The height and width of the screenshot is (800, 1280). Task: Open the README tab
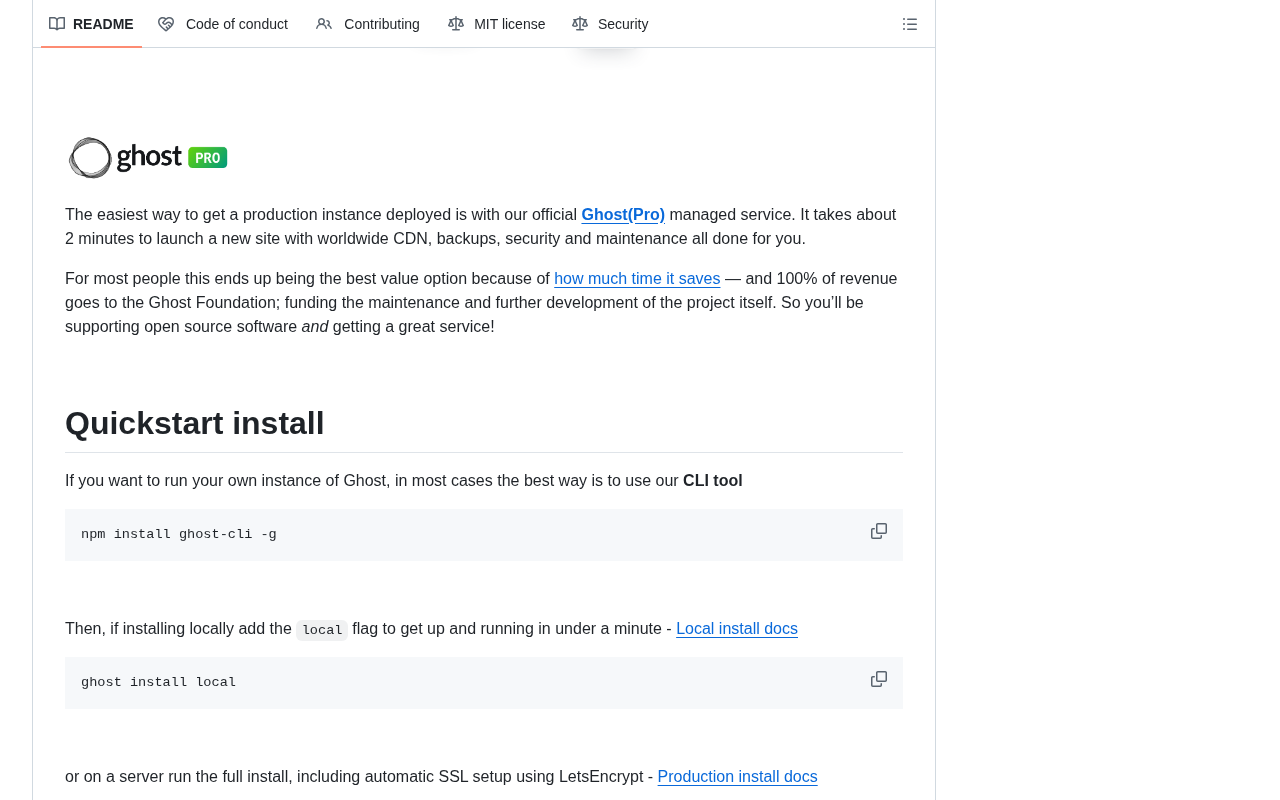[91, 24]
